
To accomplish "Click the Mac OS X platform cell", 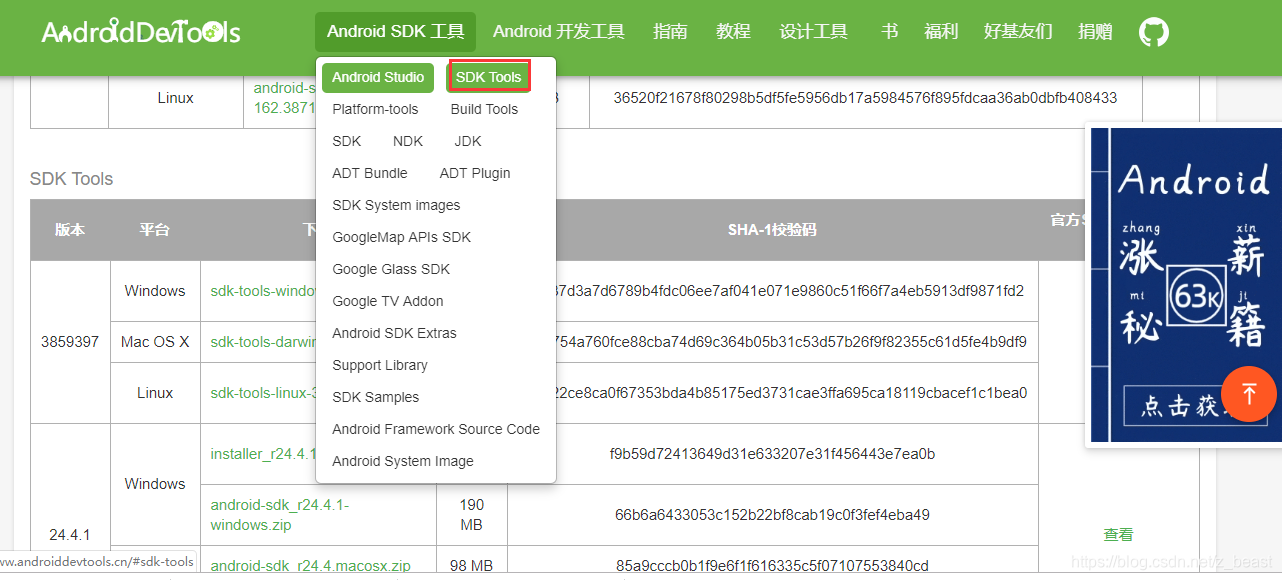I will pos(155,342).
